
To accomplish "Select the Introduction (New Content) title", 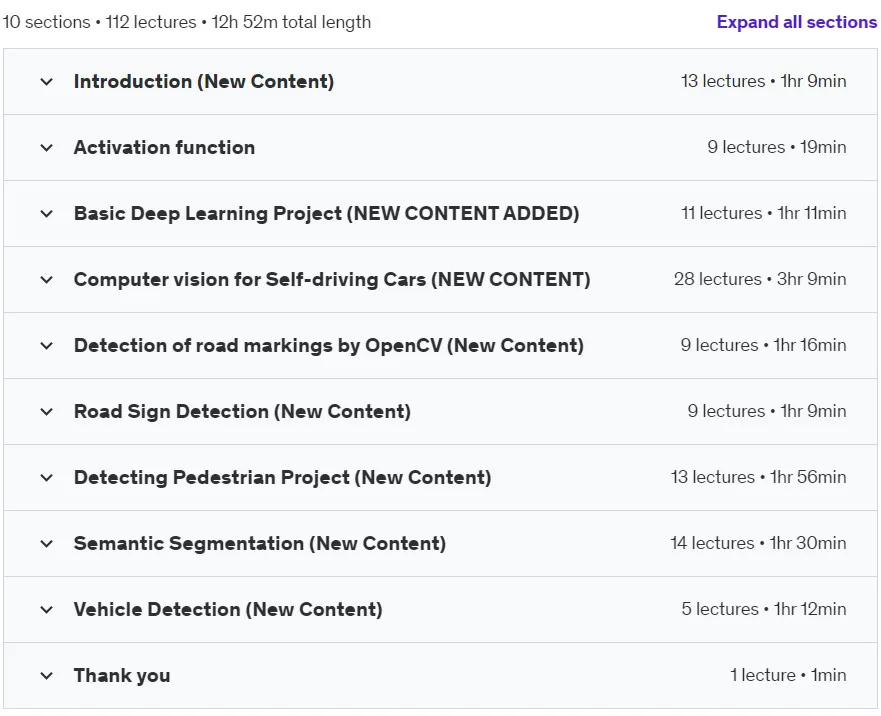I will (204, 81).
